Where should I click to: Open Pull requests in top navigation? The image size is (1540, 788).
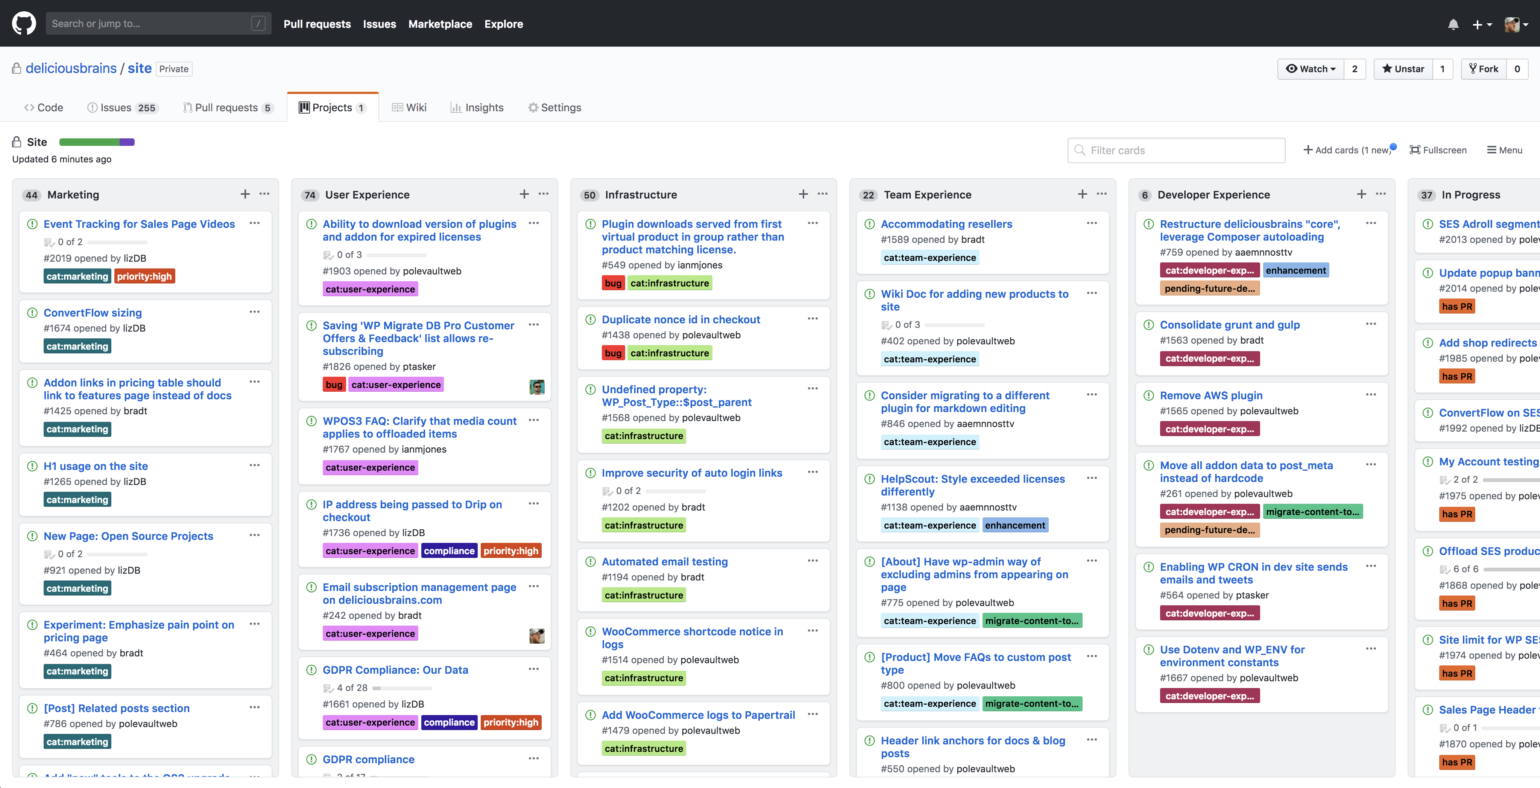click(x=317, y=24)
